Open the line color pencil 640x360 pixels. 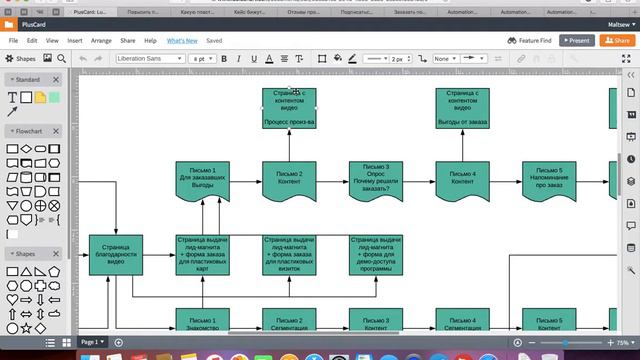coord(352,59)
